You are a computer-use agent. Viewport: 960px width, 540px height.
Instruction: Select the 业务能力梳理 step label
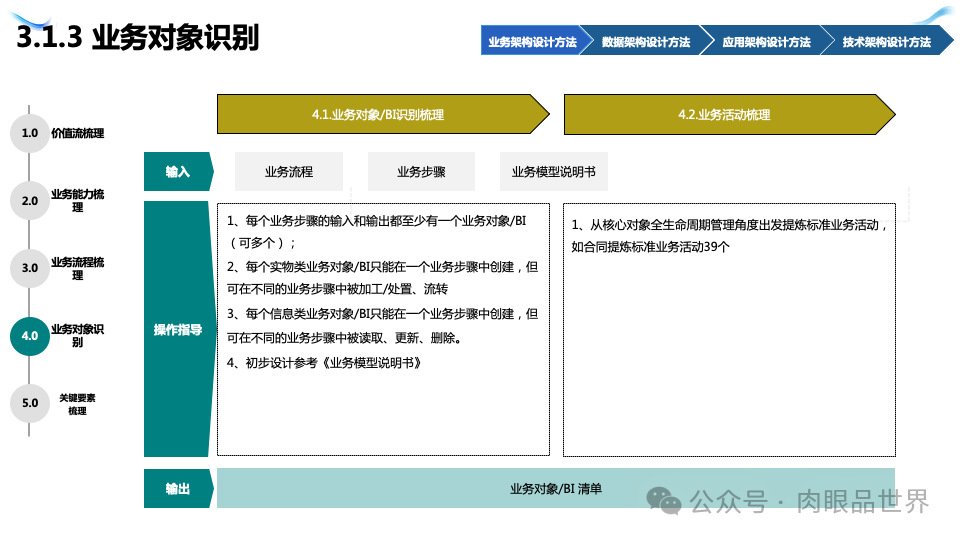point(78,200)
